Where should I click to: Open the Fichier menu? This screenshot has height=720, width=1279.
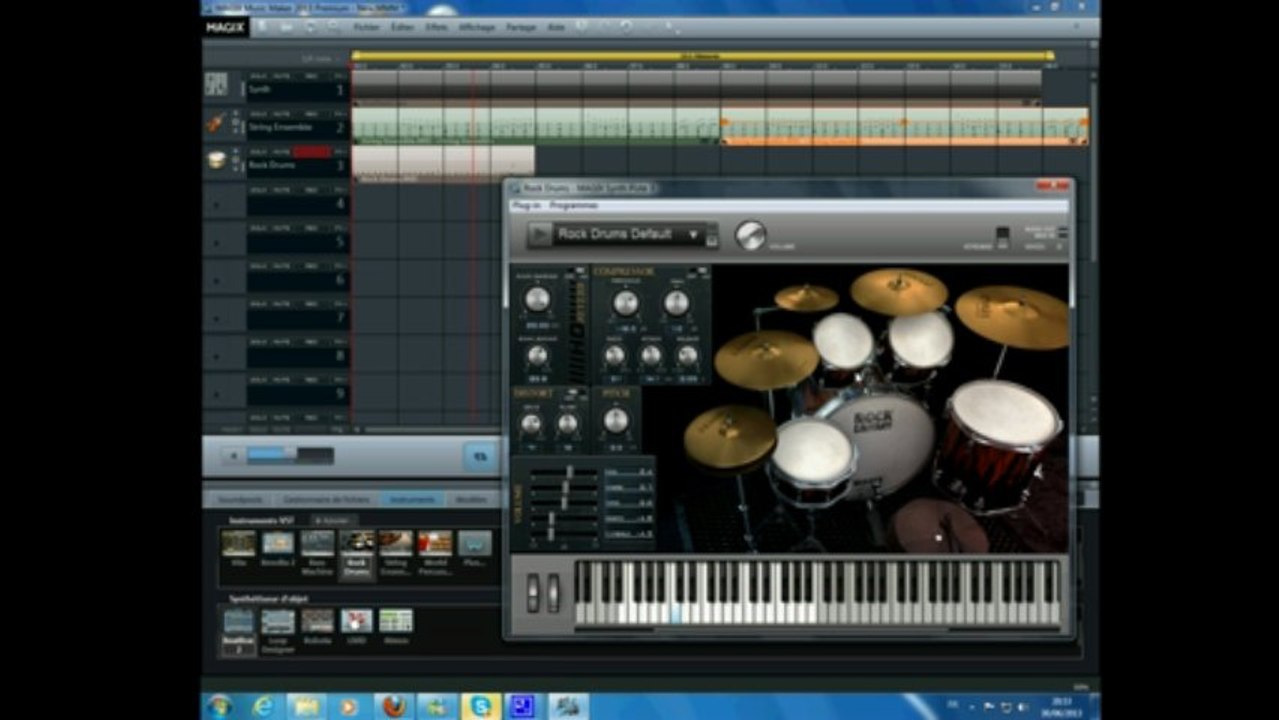[366, 27]
